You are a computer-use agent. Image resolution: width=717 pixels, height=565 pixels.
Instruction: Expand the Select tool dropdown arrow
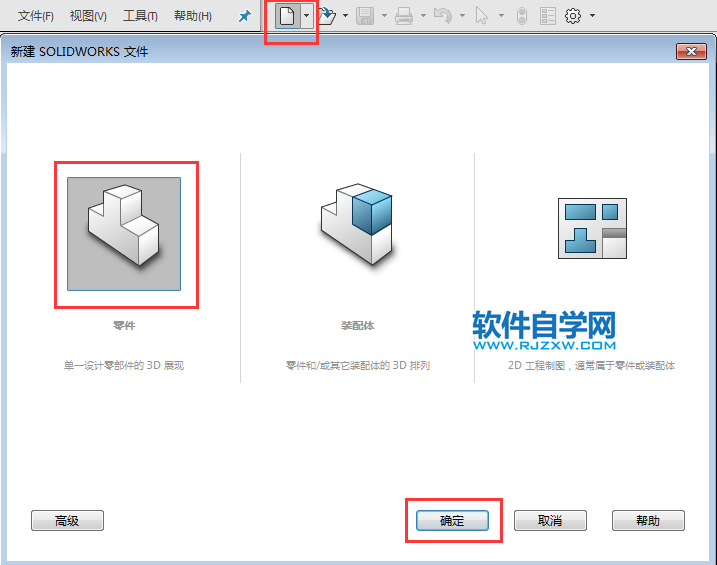pyautogui.click(x=501, y=16)
